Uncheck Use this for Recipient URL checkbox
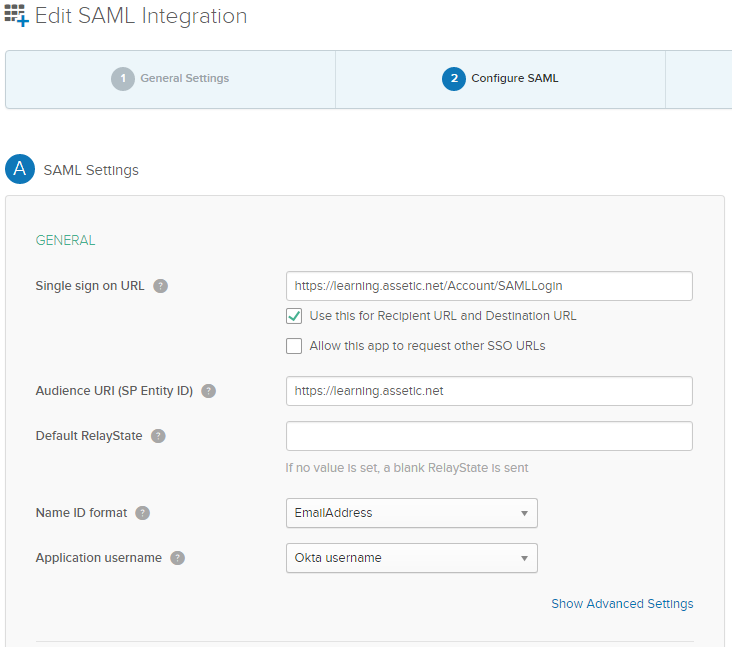The image size is (732, 647). coord(294,316)
